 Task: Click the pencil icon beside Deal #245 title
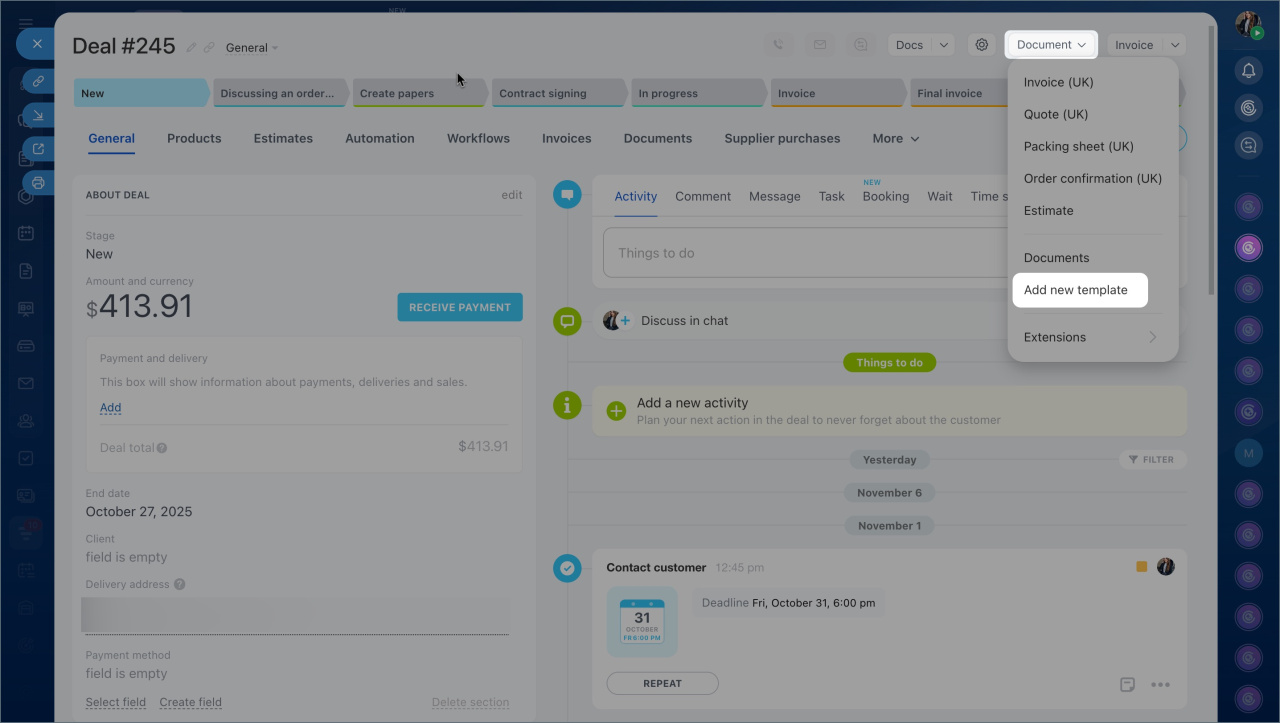[192, 48]
